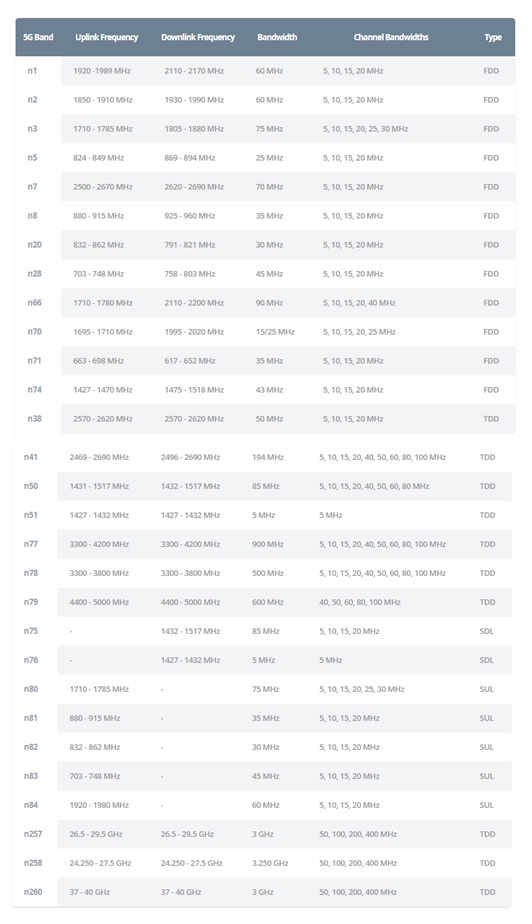Click the n260 band label
532x924 pixels.
33,892
